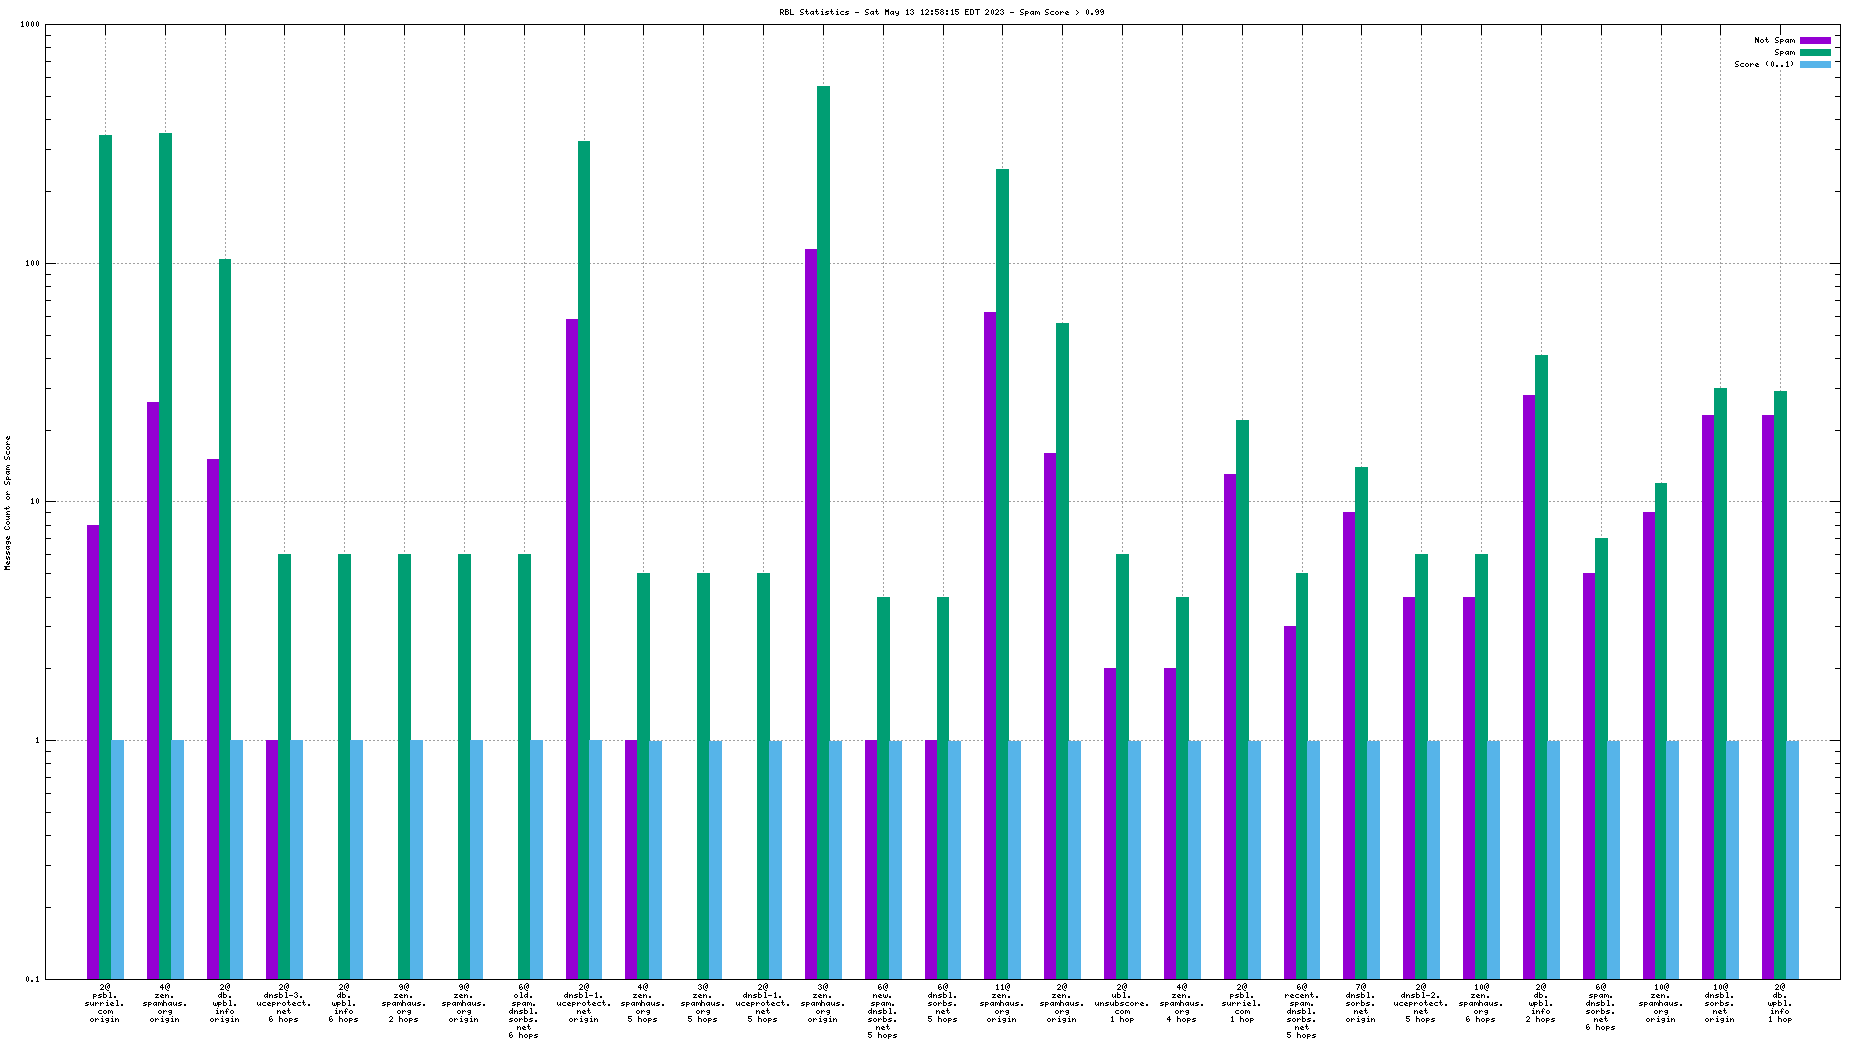Viewport: 1856px width, 1044px height.
Task: Select the ubl.unsubscore.com 1 hop label
Action: point(1122,1003)
